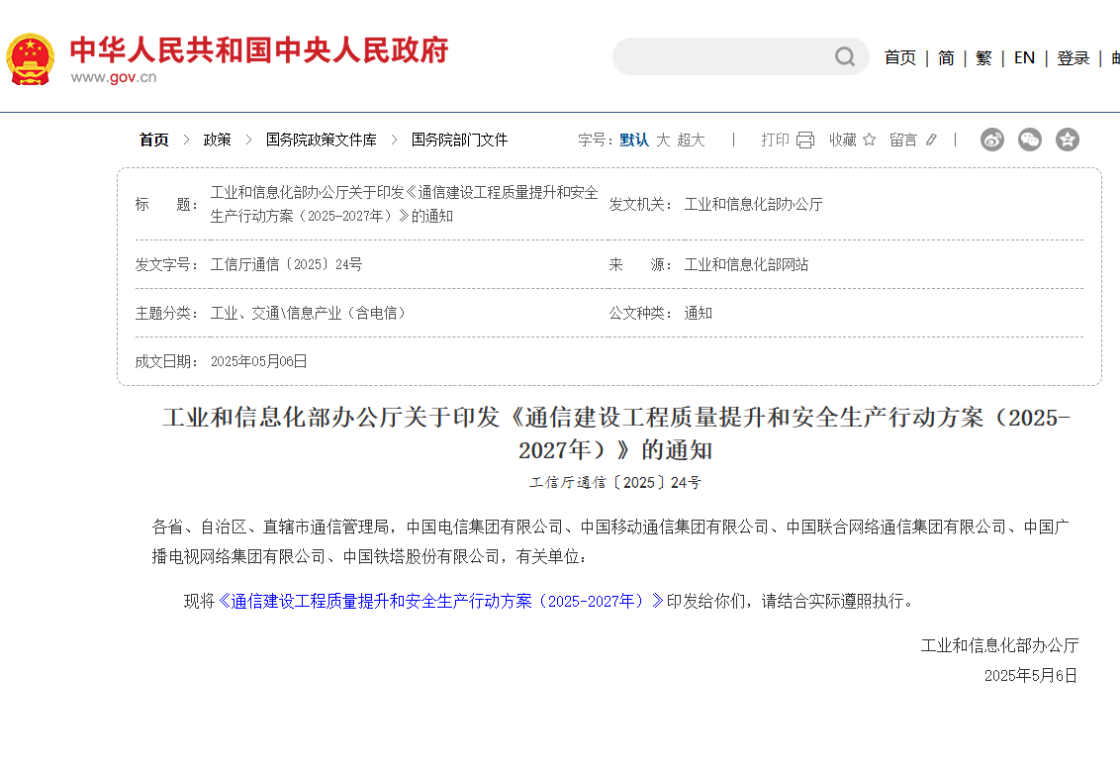Click the national emblem logo
Screen dimensions: 1120x767
(31, 60)
